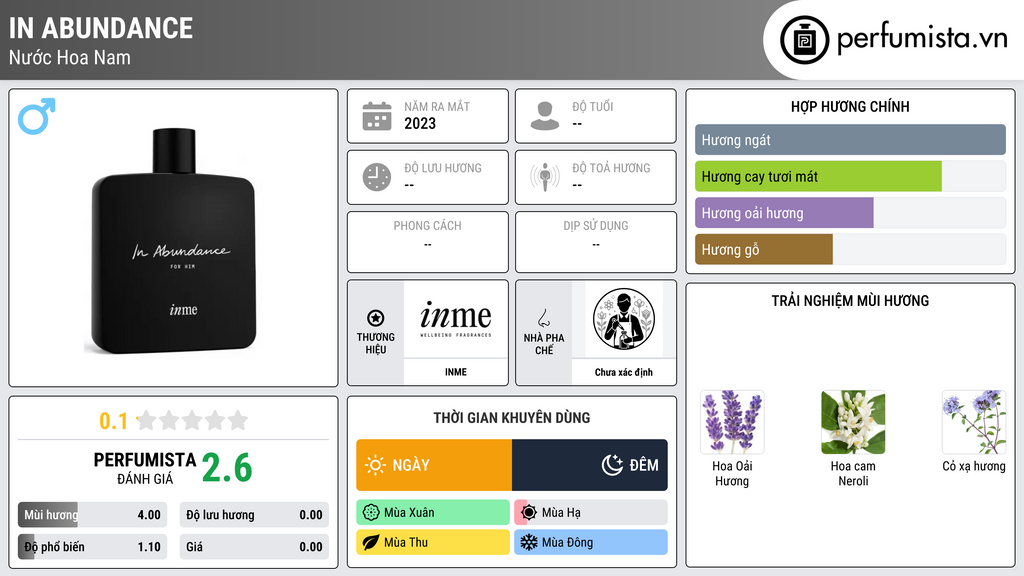Click the In Abundance bottle image
The height and width of the screenshot is (576, 1024).
[x=173, y=241]
